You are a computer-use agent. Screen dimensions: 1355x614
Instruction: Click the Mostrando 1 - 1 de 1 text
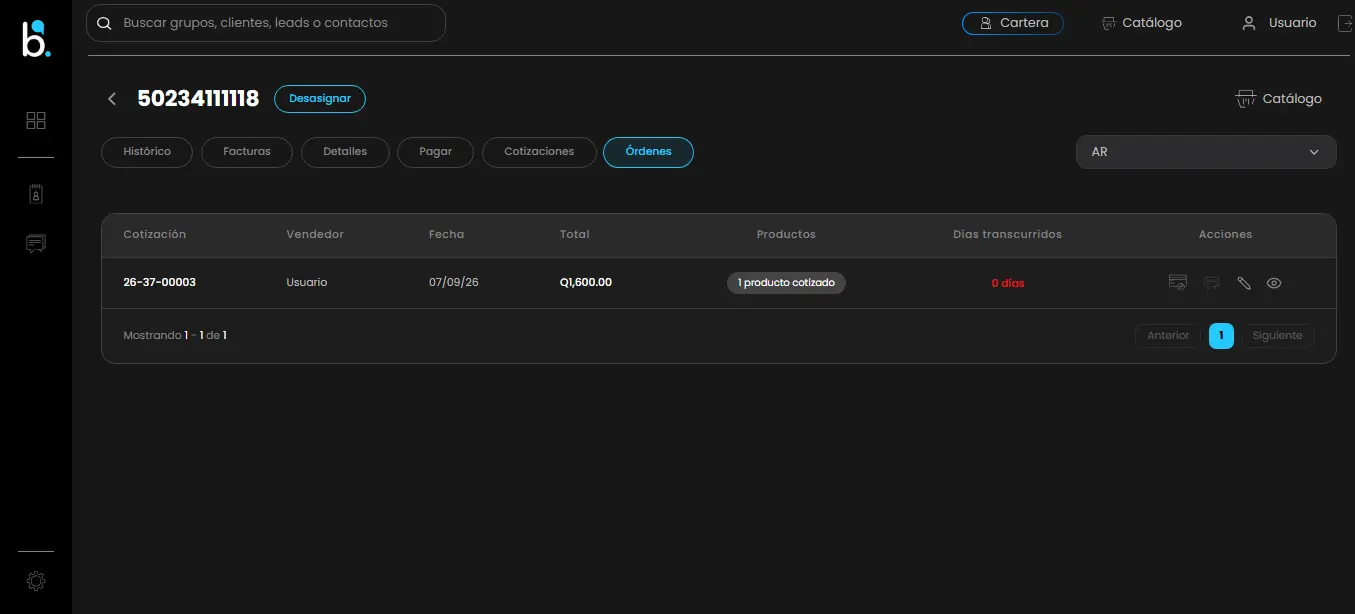point(175,336)
